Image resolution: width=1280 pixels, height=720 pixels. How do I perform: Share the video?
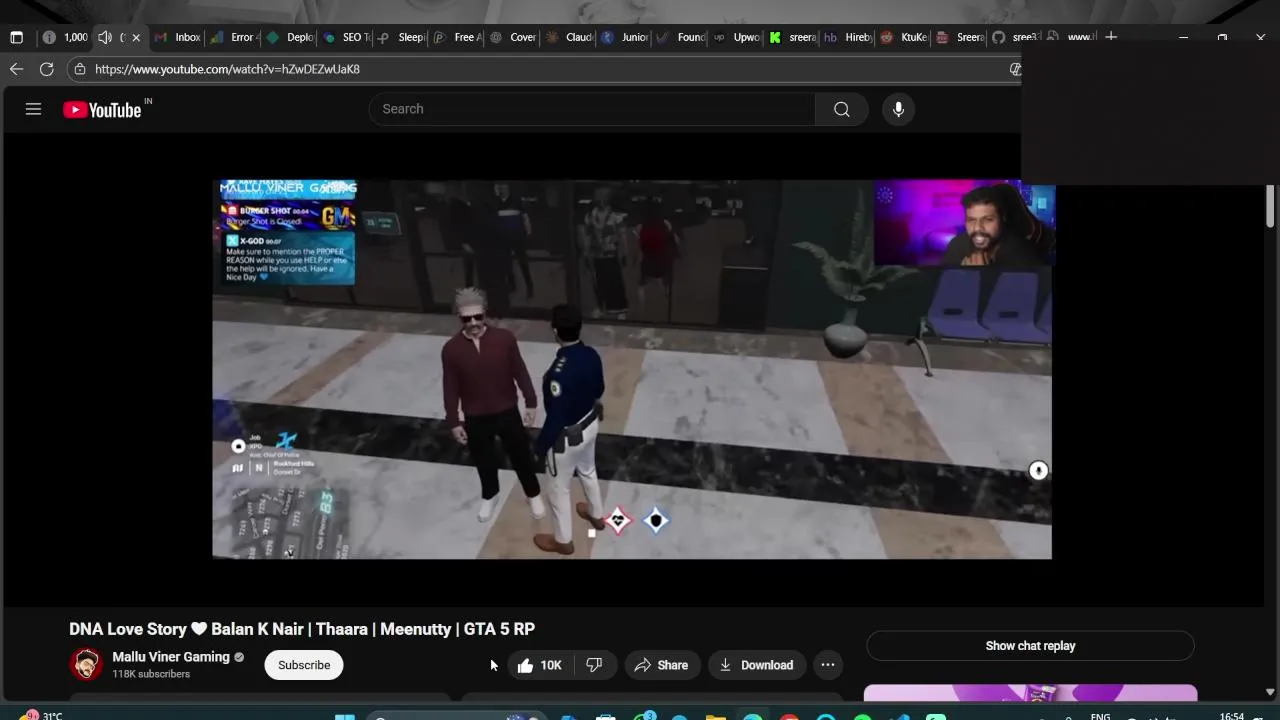pos(661,665)
